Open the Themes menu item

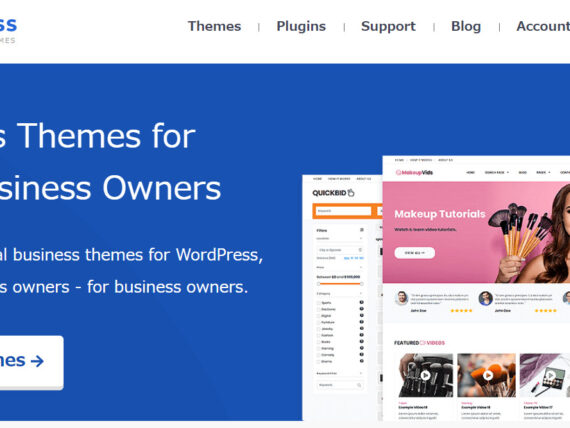214,26
